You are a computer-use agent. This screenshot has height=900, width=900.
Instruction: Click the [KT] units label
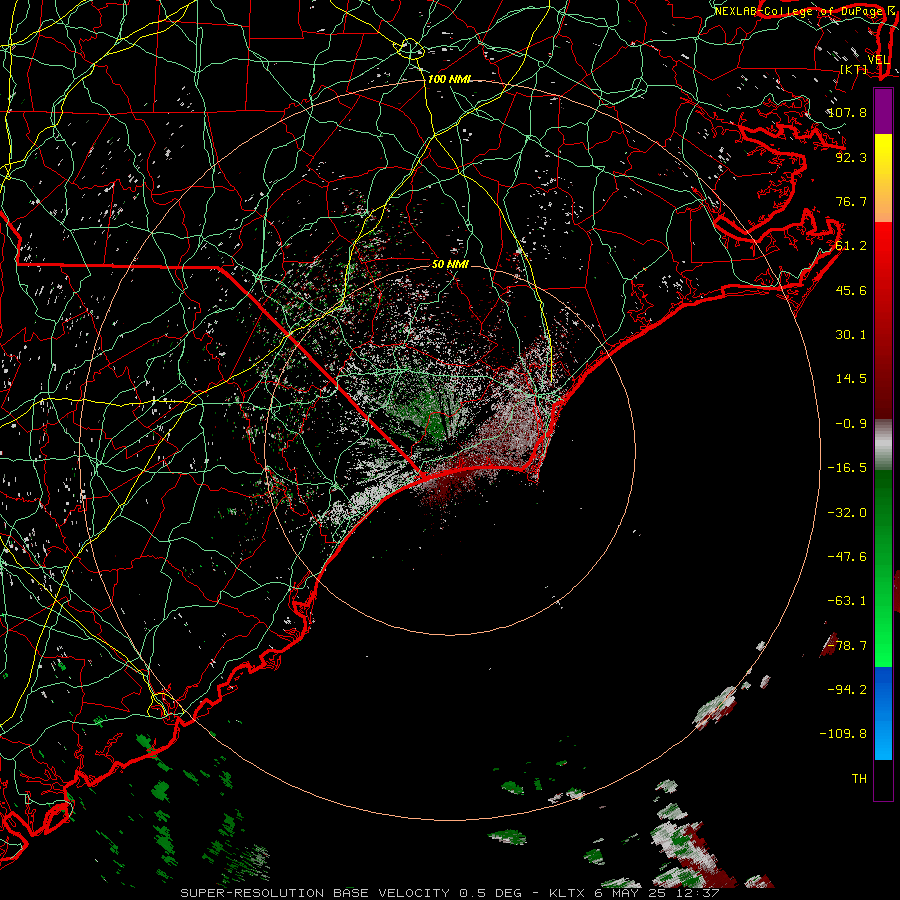854,70
